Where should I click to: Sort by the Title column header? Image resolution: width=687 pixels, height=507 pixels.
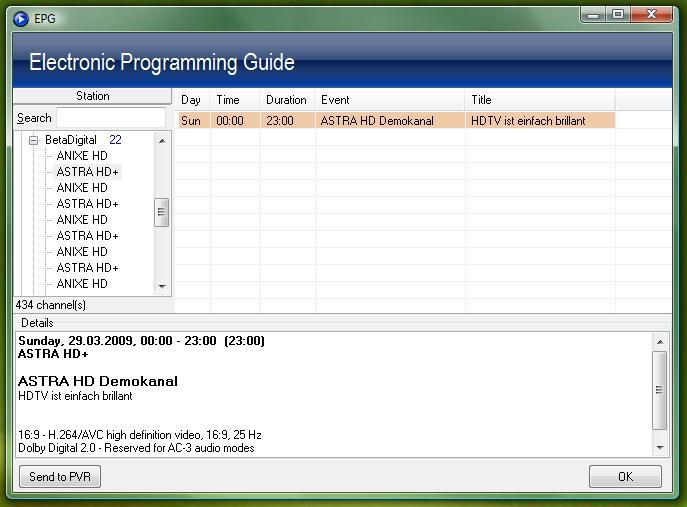(x=540, y=100)
